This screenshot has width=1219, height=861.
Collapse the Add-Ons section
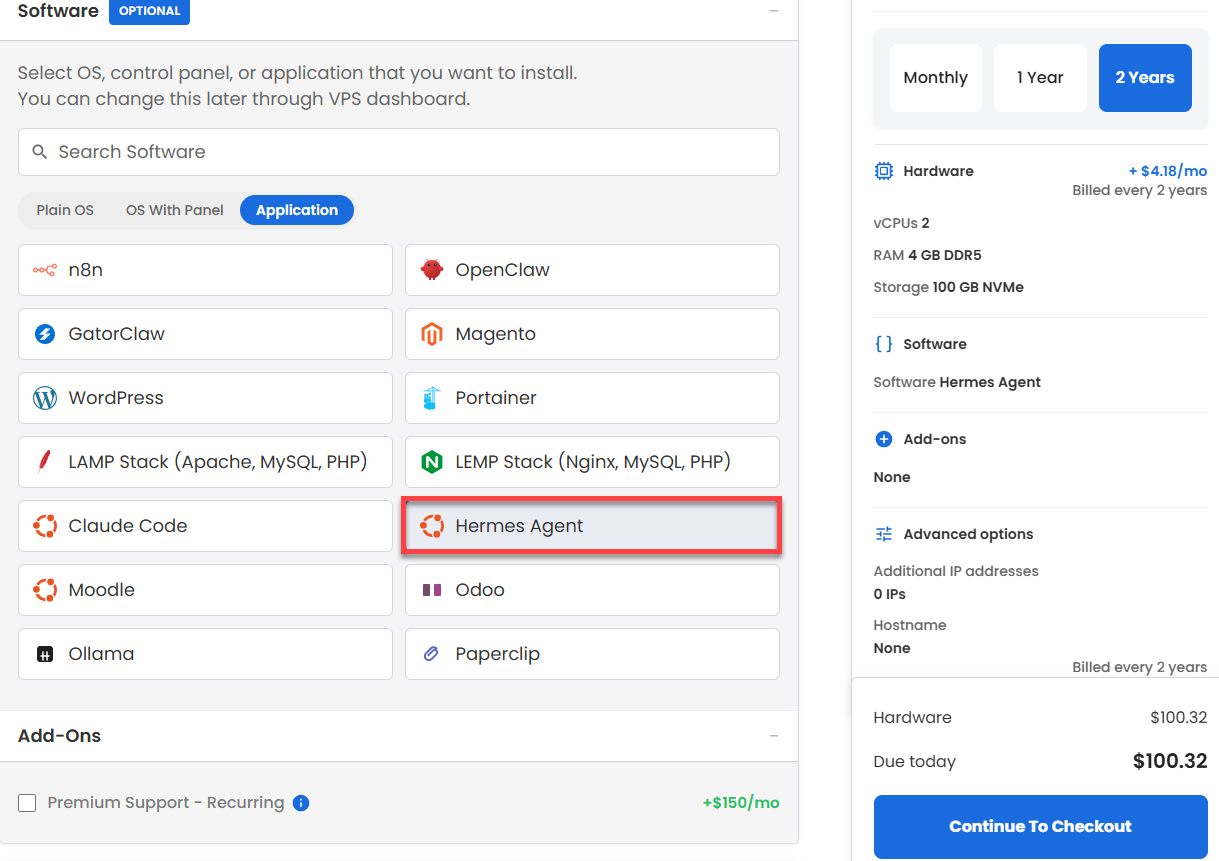[774, 736]
